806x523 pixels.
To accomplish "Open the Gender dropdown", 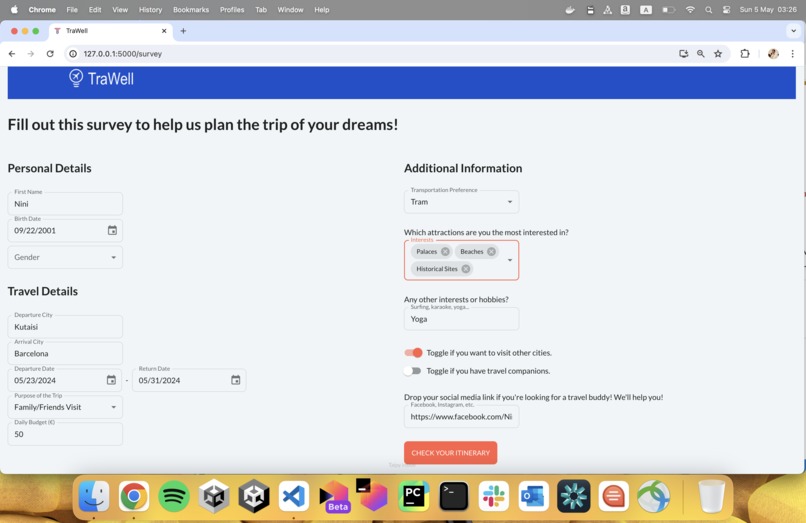I will [65, 257].
